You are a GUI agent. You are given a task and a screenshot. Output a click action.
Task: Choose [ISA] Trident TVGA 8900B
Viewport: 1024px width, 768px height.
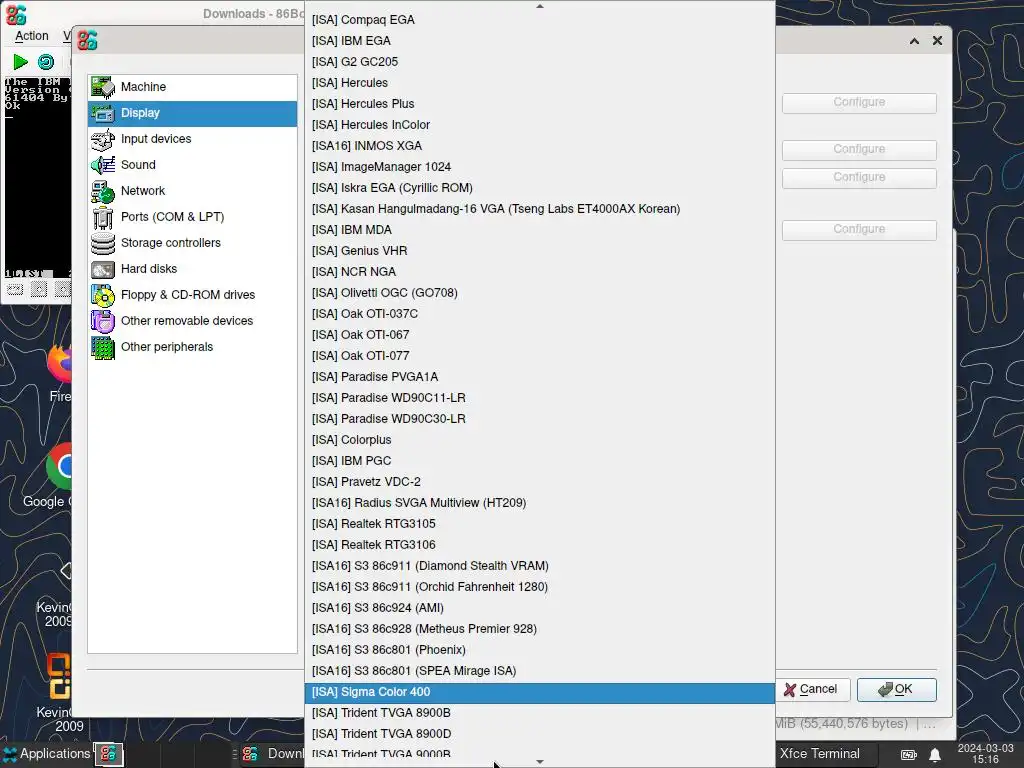539,713
